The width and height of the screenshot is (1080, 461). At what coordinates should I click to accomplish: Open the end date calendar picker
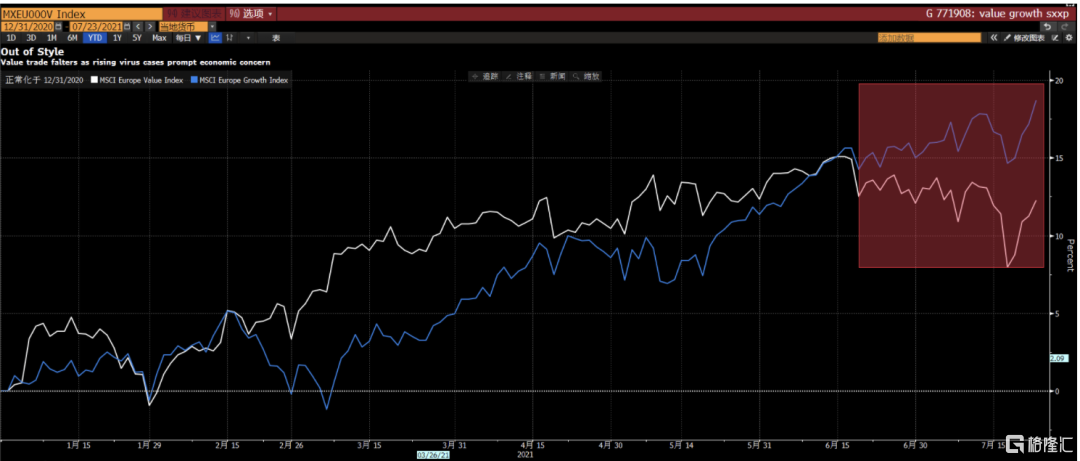(x=127, y=26)
